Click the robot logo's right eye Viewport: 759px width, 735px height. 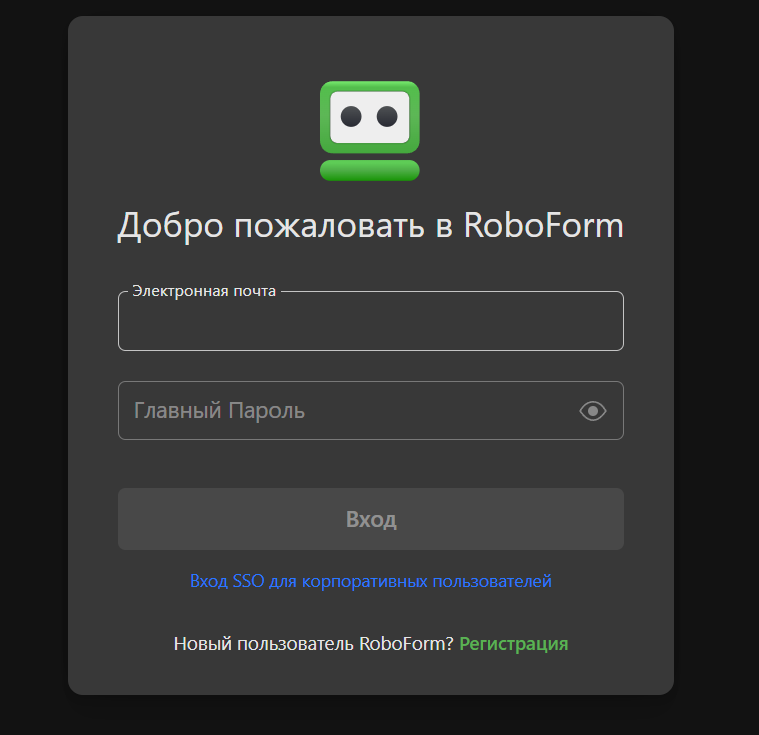coord(387,117)
